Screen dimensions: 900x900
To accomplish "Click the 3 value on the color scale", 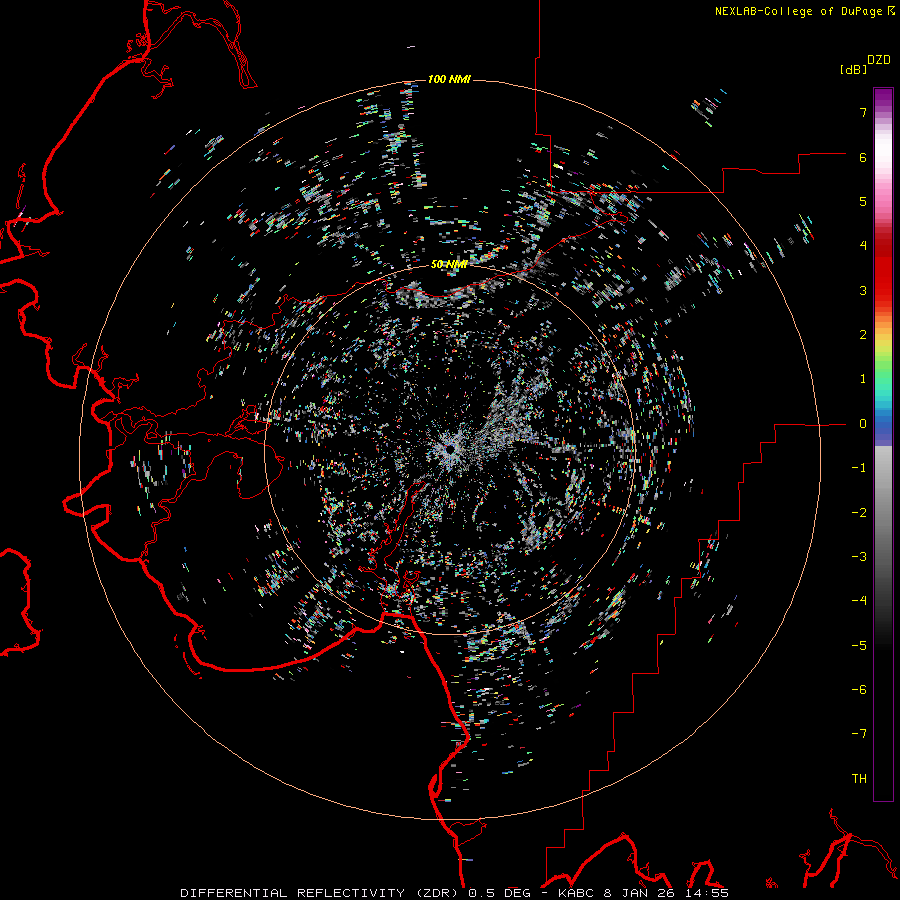I will click(x=863, y=290).
